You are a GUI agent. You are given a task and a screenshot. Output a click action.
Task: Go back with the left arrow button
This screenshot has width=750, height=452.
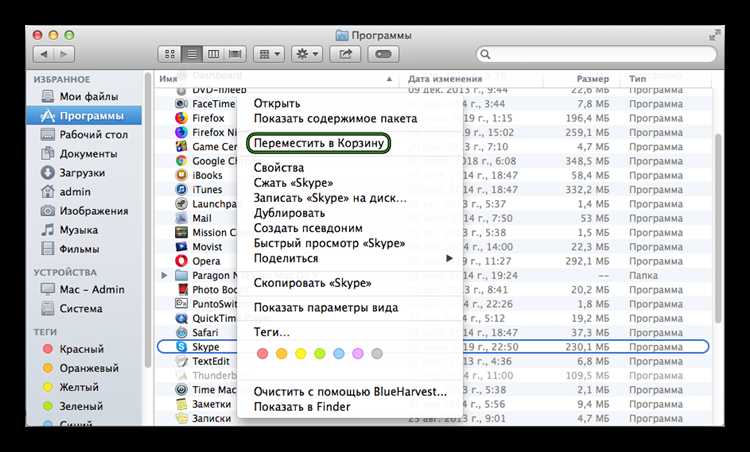(x=44, y=54)
